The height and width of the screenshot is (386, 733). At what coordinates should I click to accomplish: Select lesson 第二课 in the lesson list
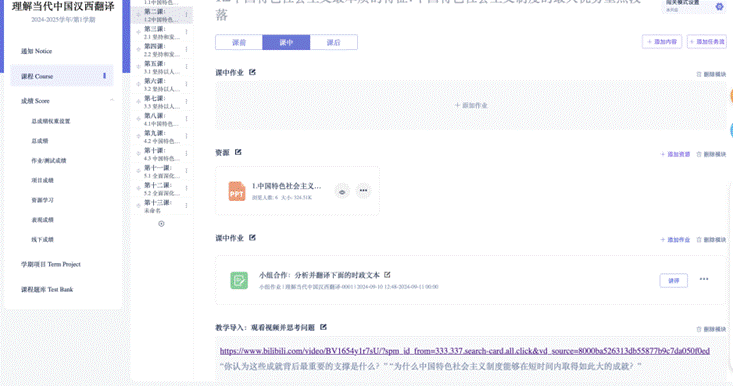(161, 15)
